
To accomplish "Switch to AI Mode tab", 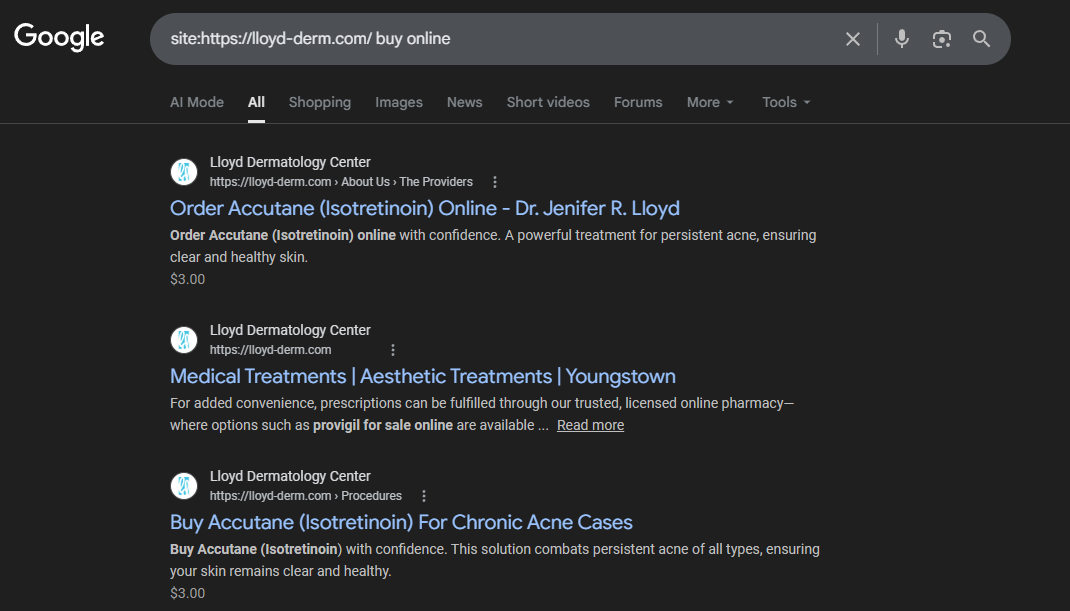I will (x=197, y=102).
